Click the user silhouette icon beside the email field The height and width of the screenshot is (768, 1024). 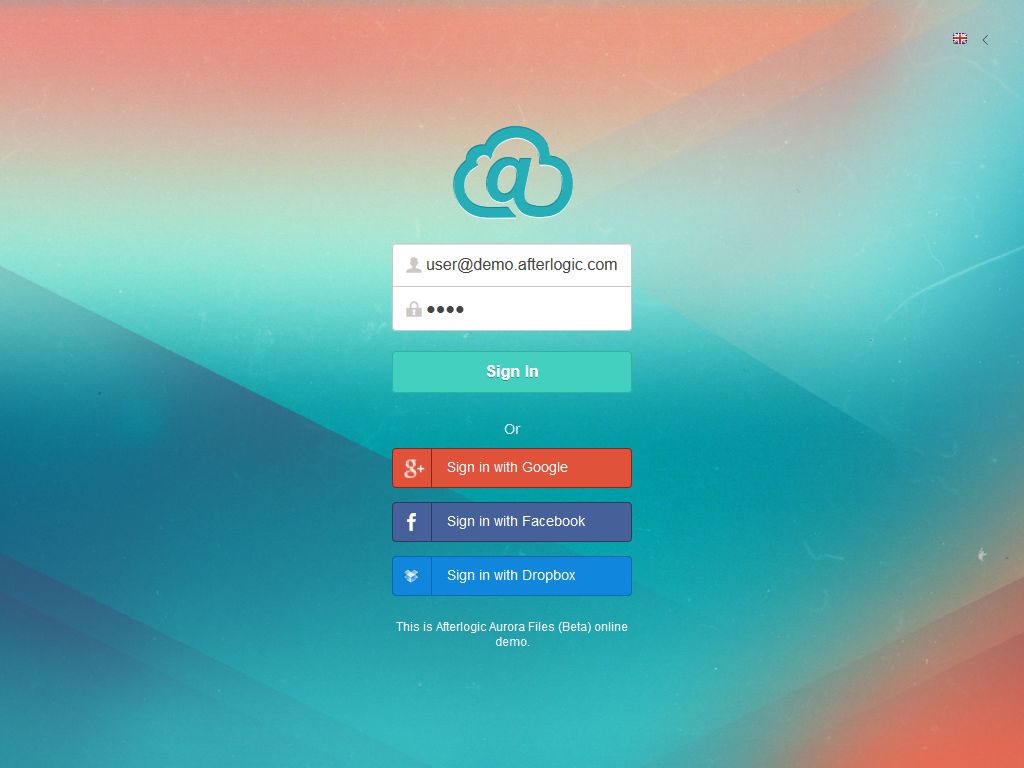point(413,264)
